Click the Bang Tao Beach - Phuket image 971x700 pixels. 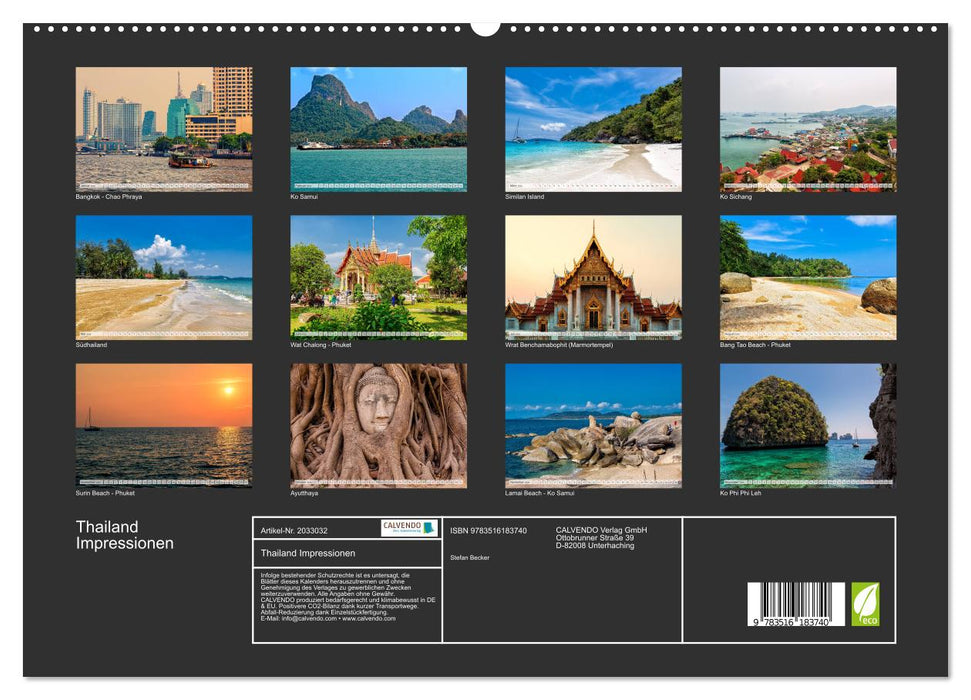tap(806, 277)
